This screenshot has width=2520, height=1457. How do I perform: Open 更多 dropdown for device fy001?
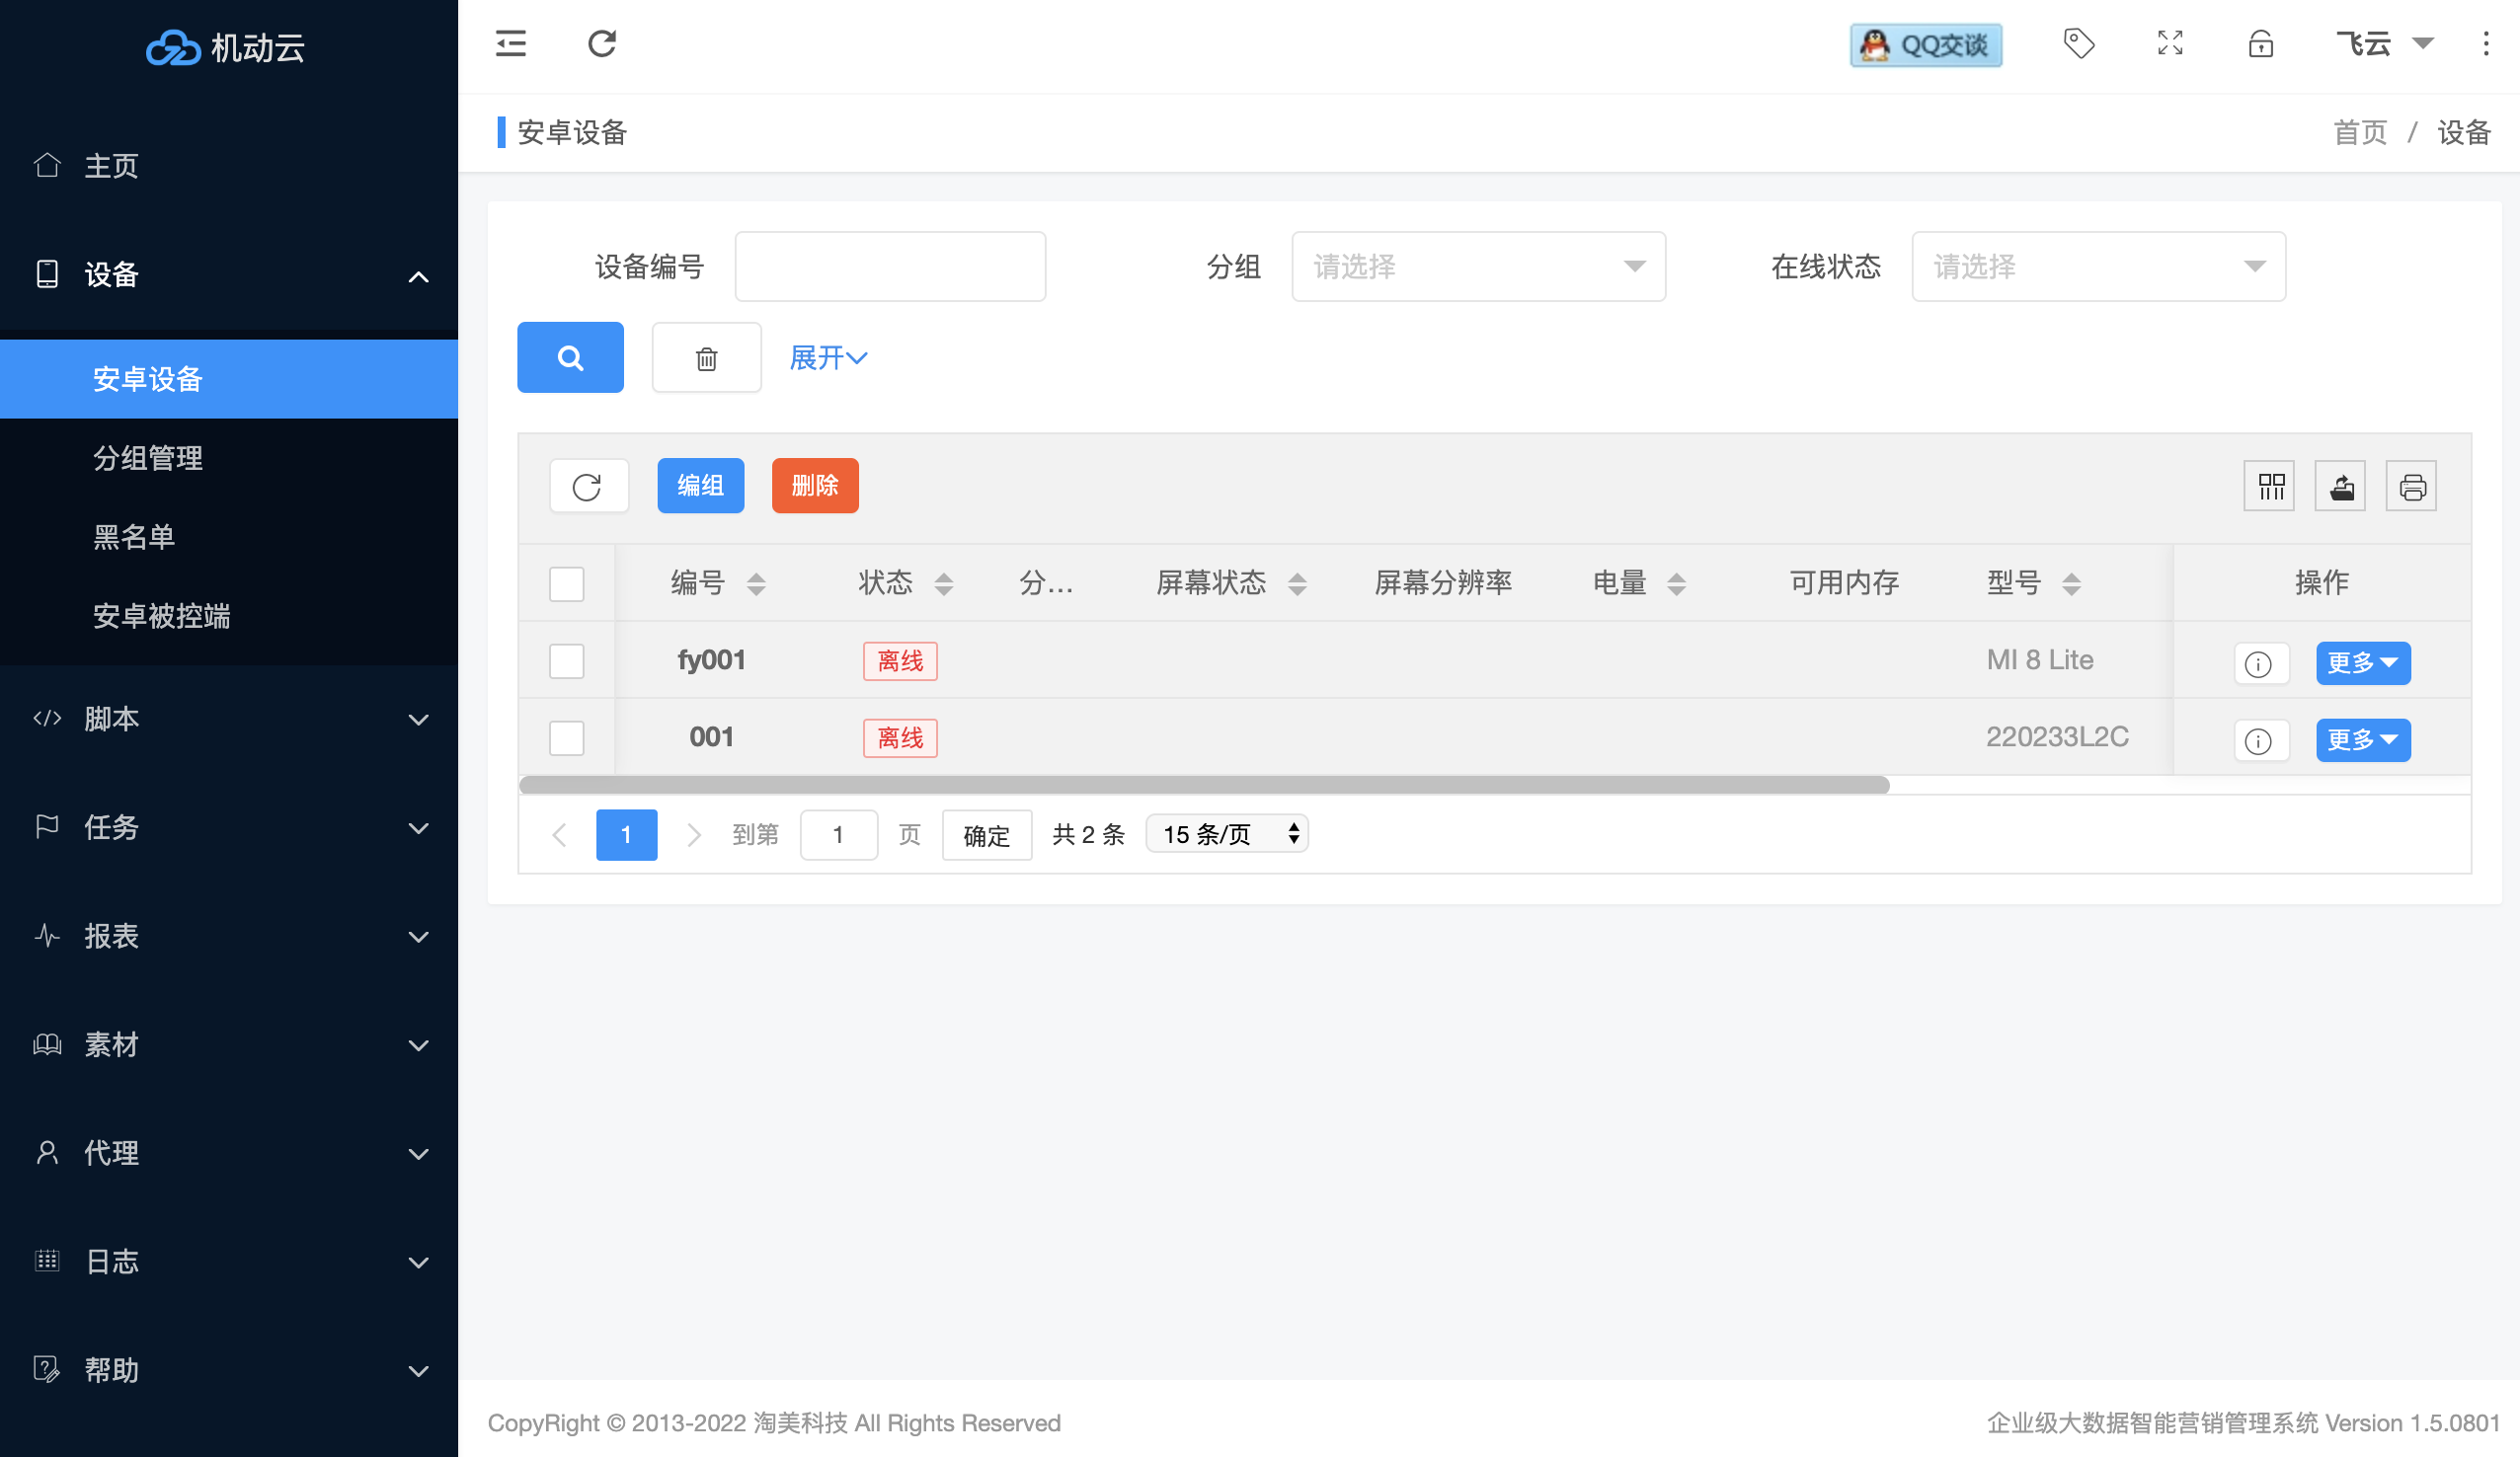2362,663
